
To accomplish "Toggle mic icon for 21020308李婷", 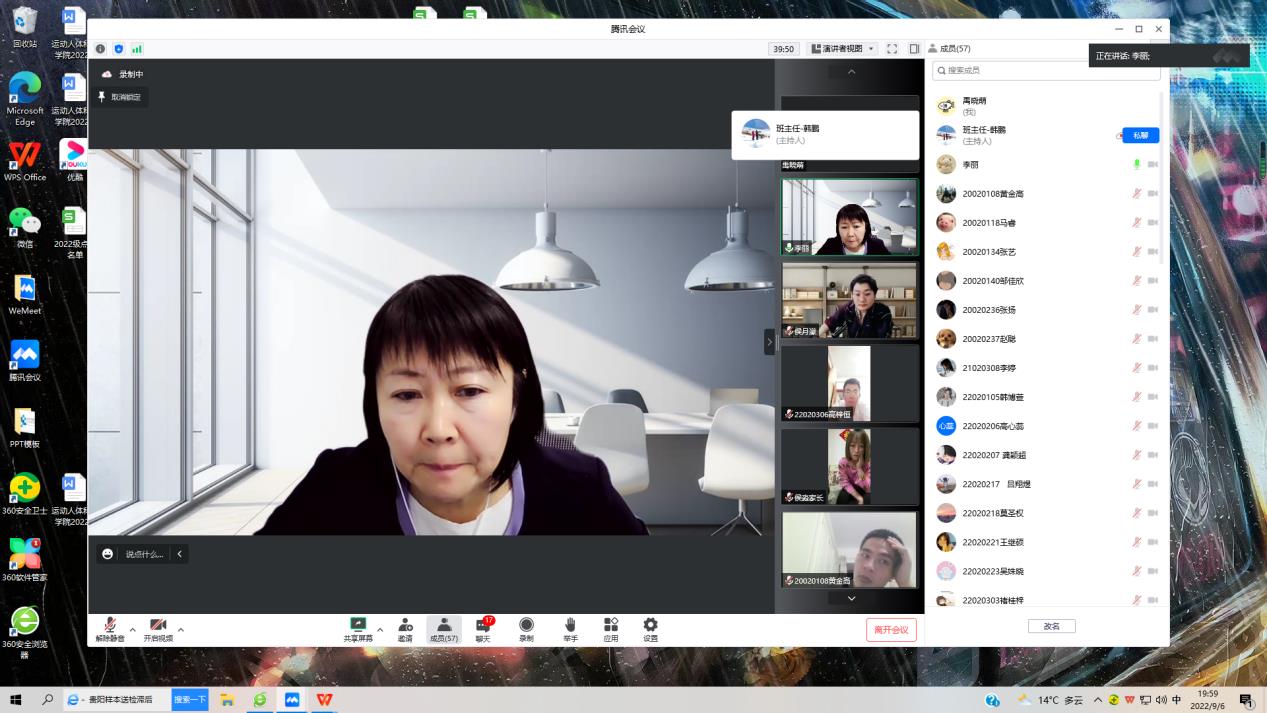I will 1137,368.
